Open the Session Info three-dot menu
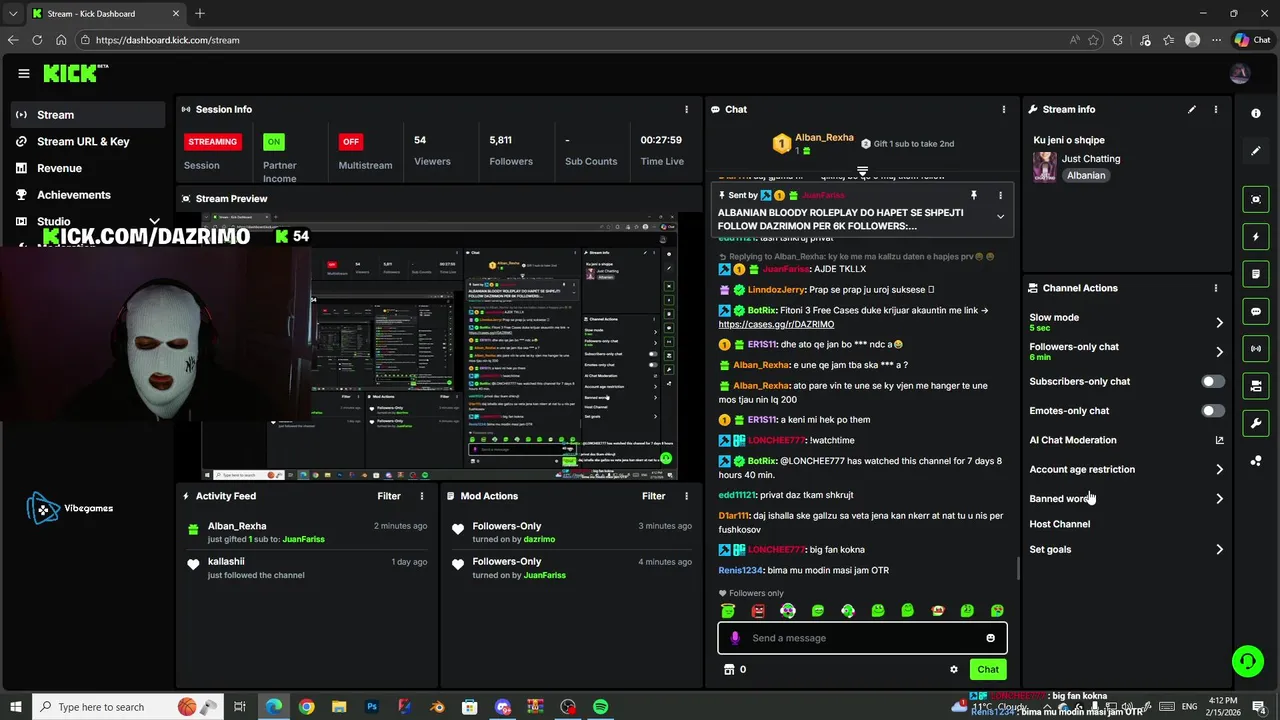This screenshot has width=1280, height=720. tap(686, 109)
